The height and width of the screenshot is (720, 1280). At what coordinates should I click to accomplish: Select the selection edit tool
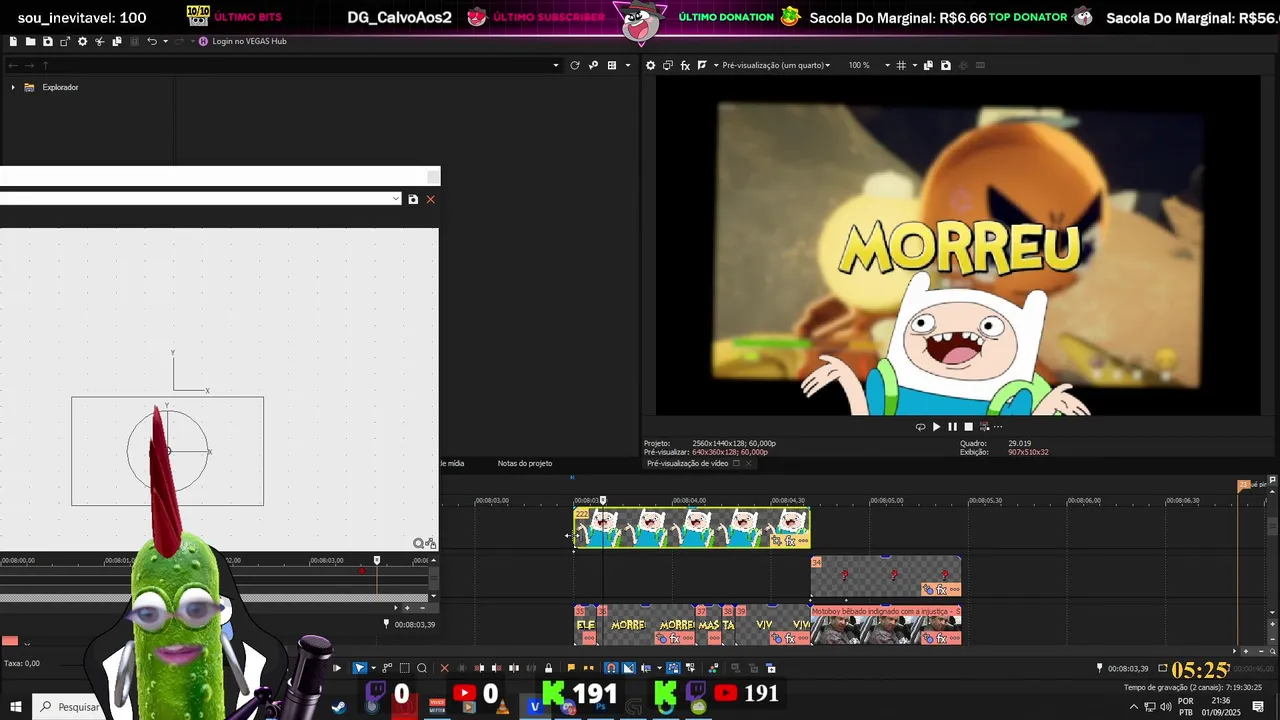pos(404,668)
